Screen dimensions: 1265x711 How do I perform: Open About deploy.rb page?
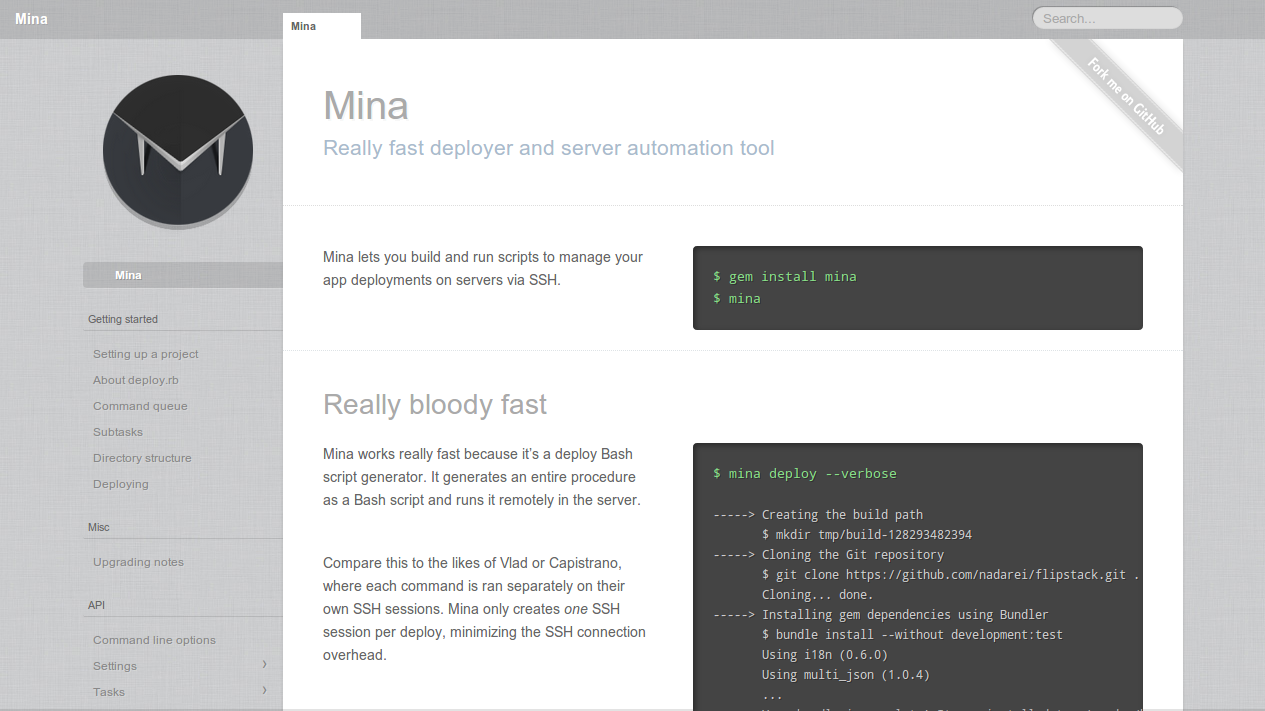coord(136,380)
